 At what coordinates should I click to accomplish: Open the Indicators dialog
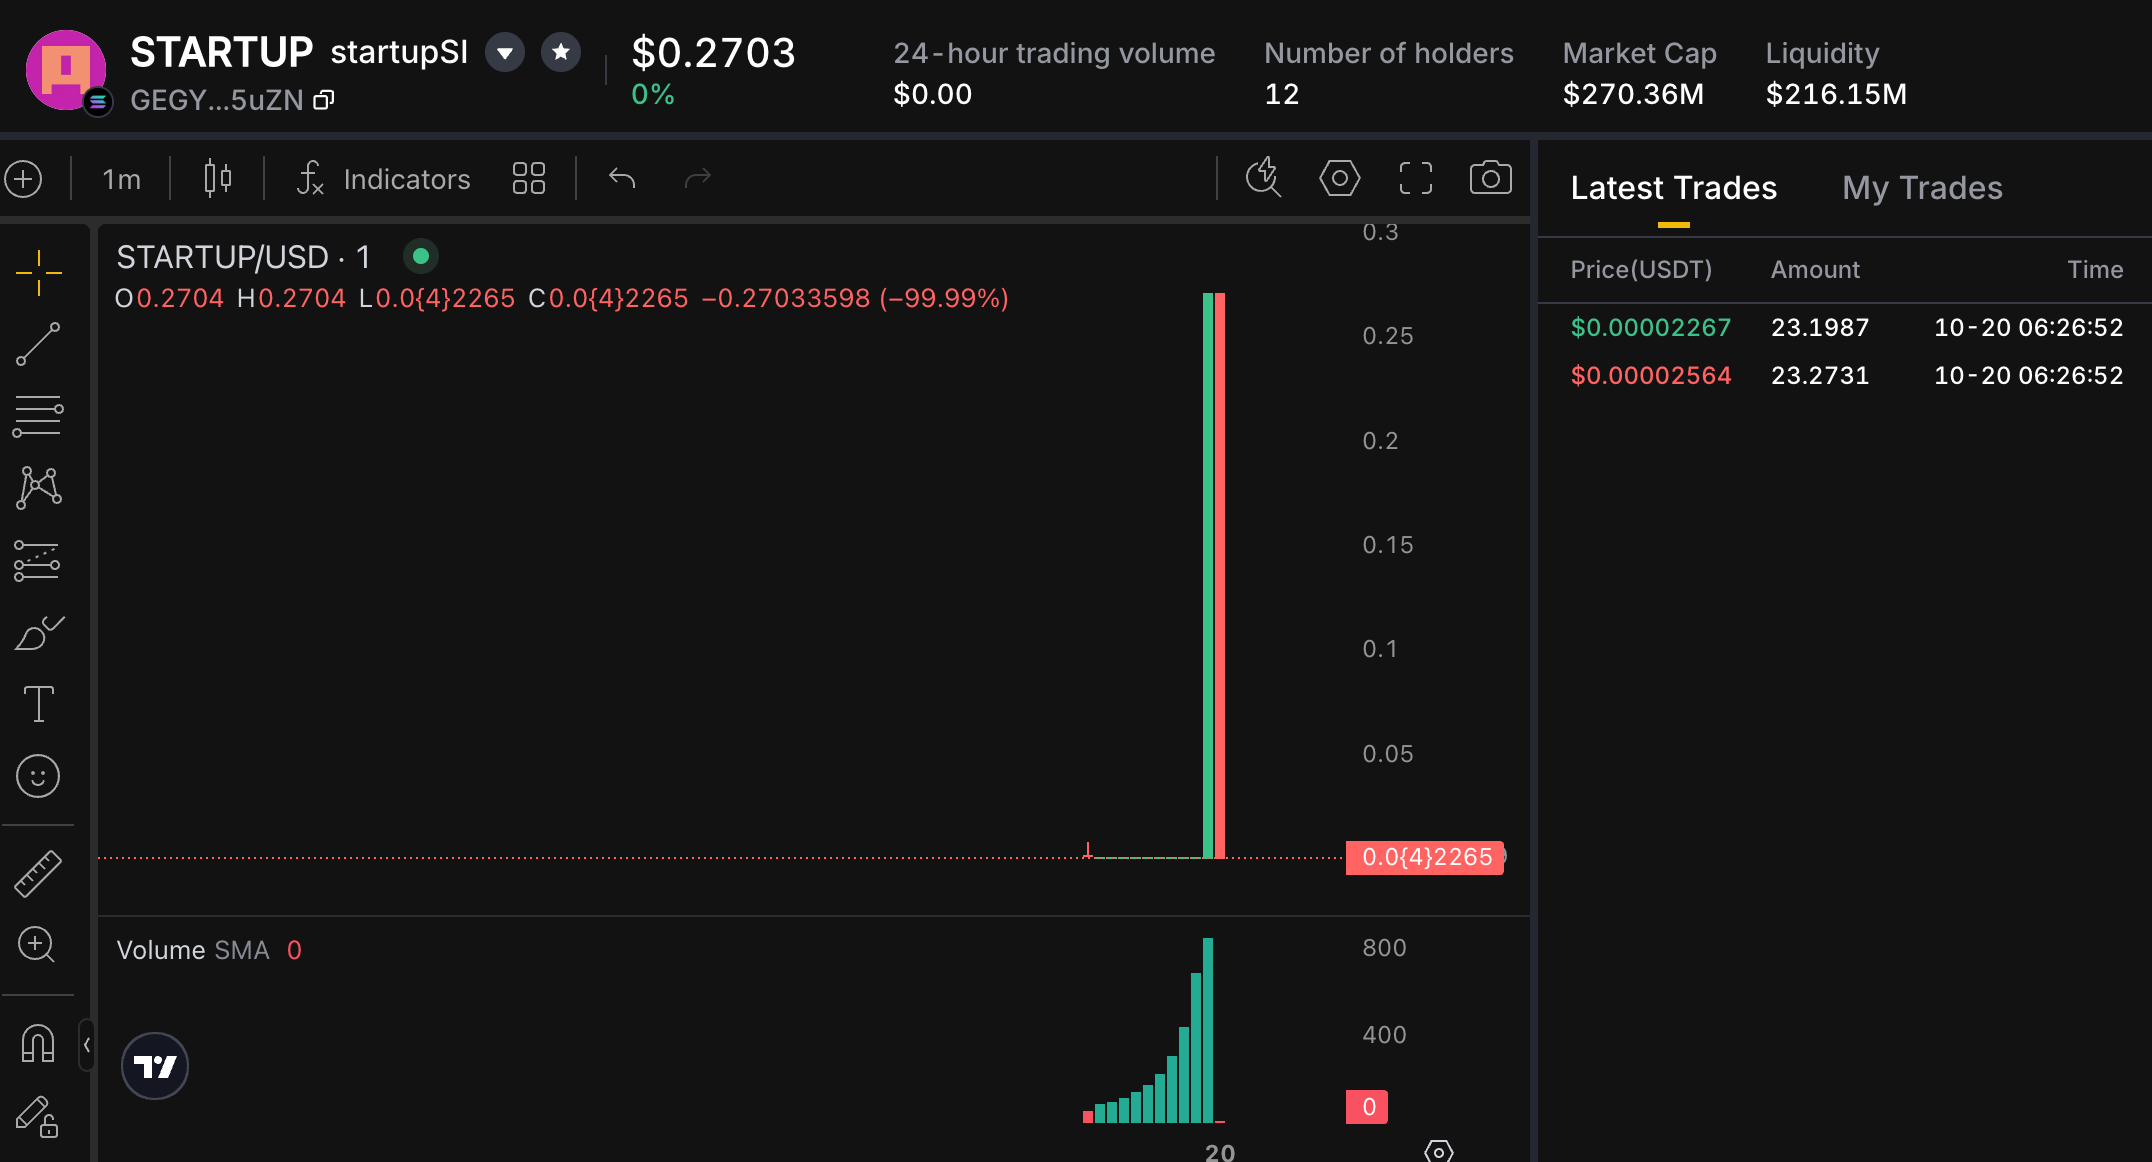[x=383, y=179]
